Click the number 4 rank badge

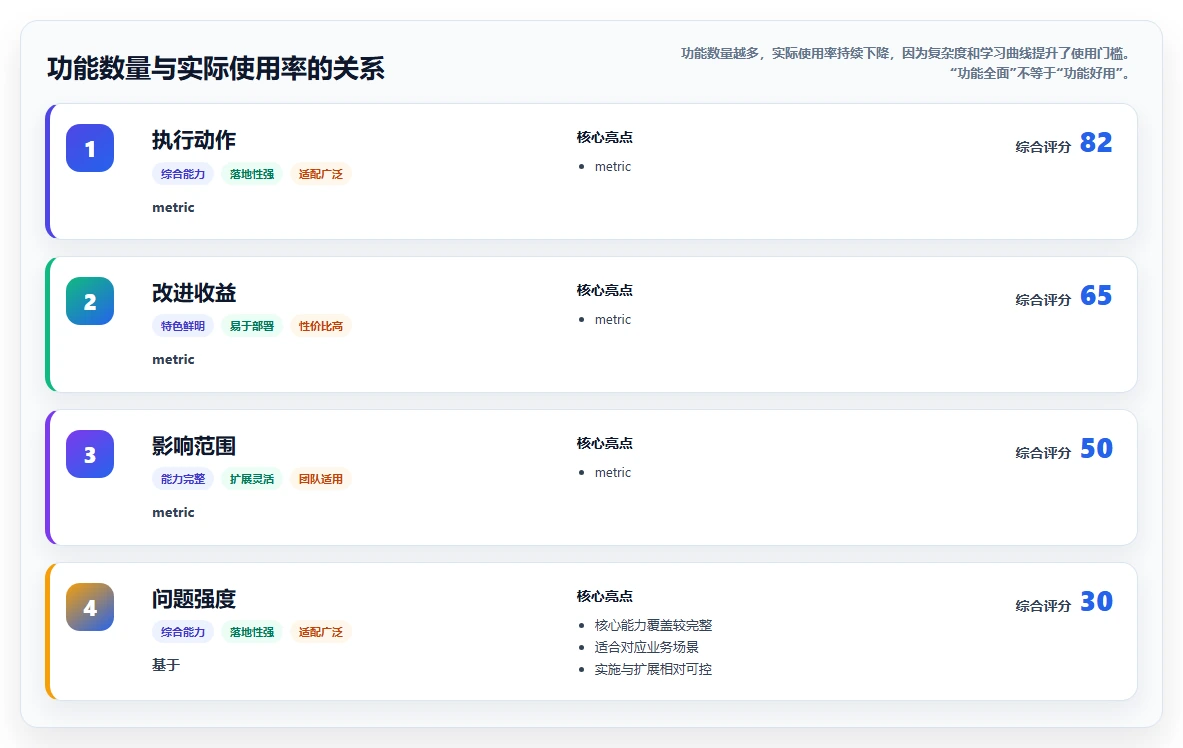90,607
